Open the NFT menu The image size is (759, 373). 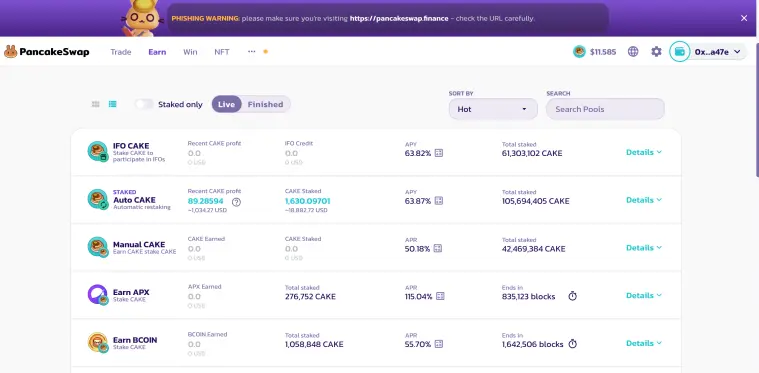(222, 52)
